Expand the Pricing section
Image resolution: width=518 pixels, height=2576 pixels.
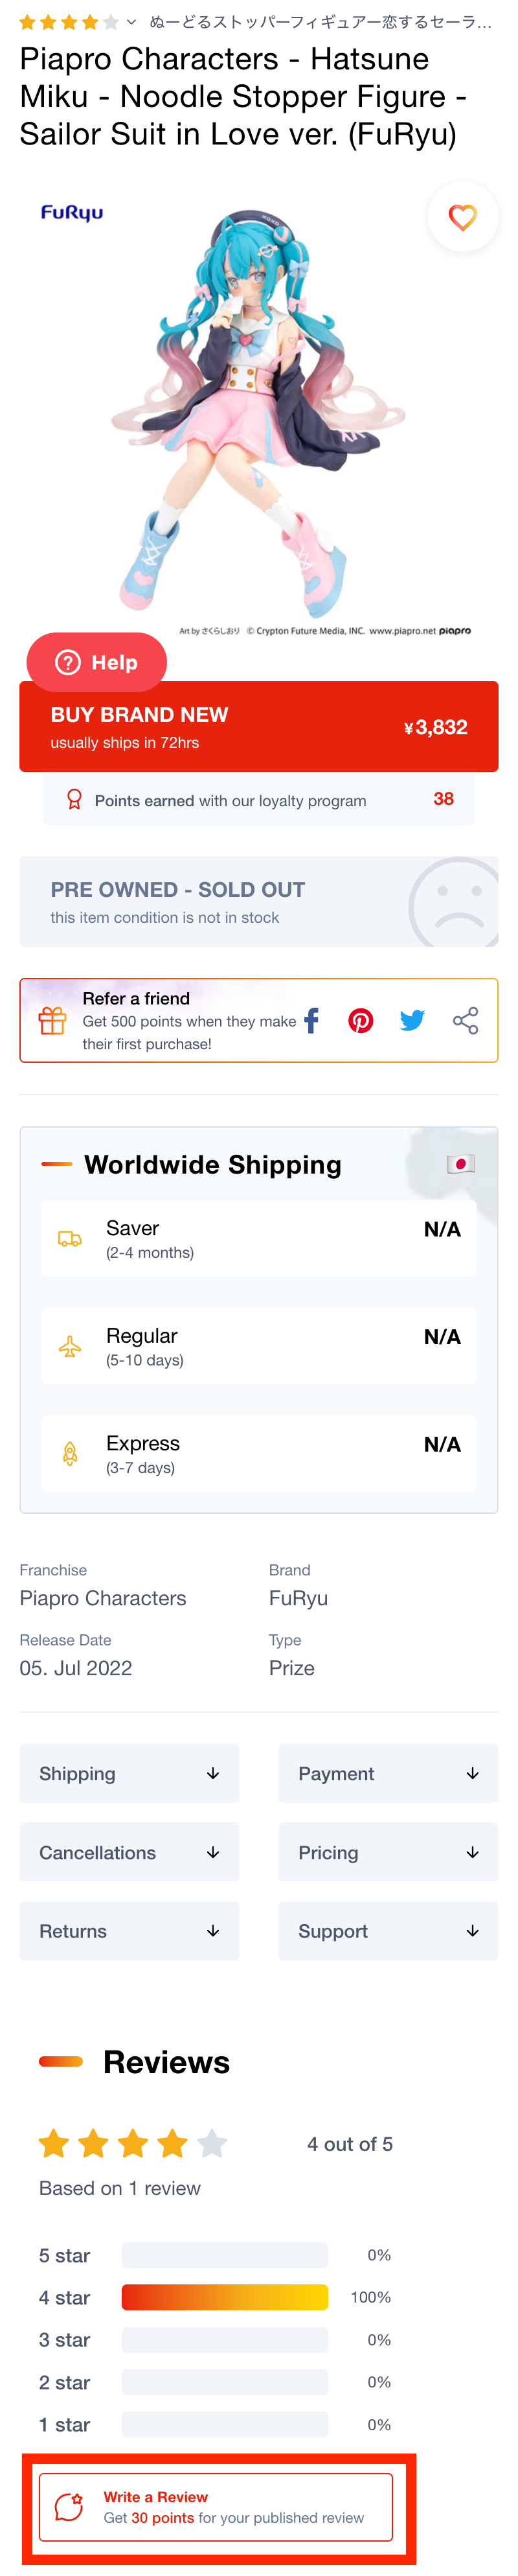[x=388, y=1852]
